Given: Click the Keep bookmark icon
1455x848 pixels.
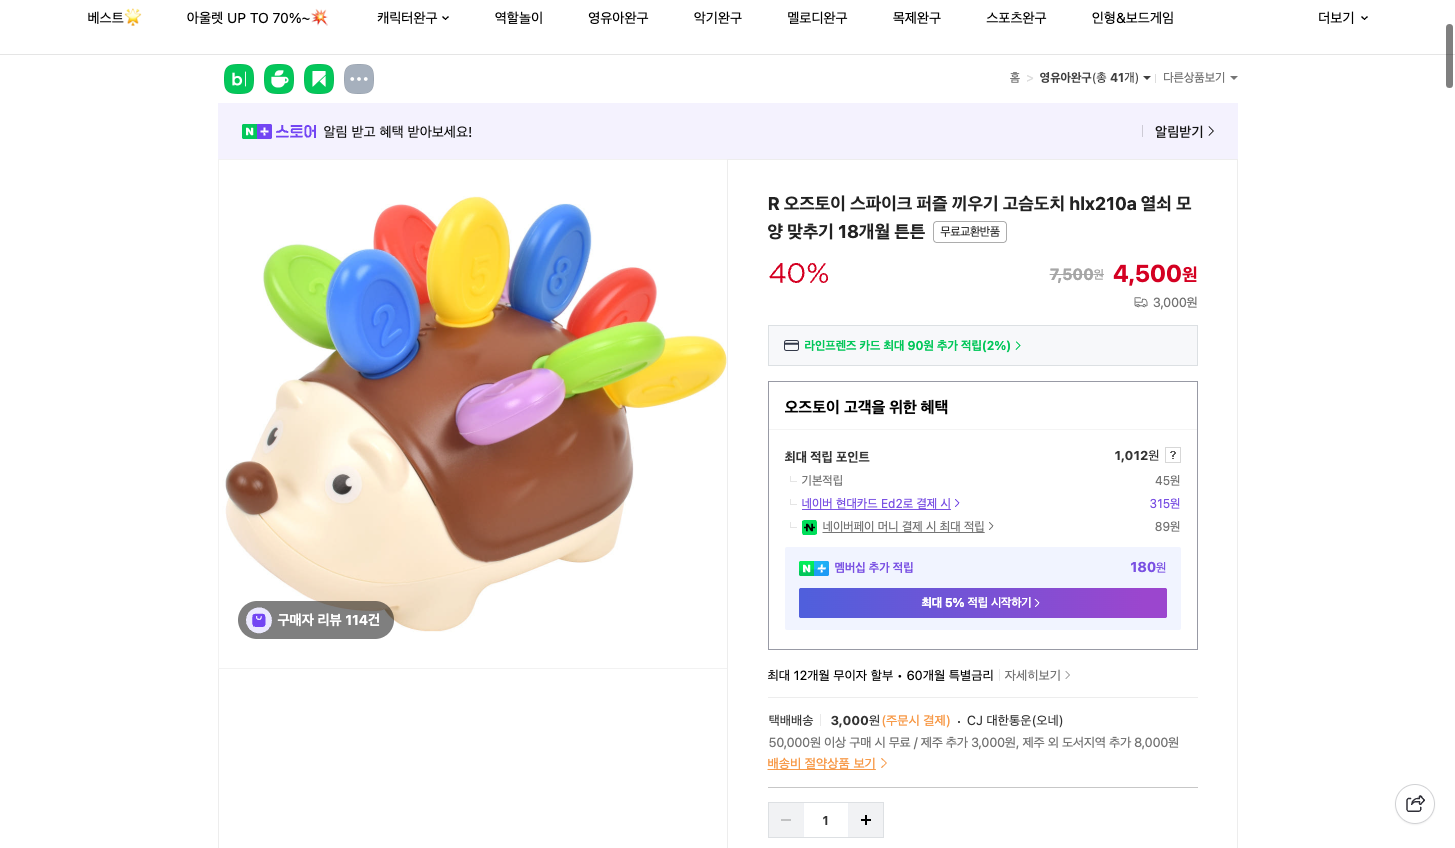Looking at the screenshot, I should pyautogui.click(x=318, y=78).
